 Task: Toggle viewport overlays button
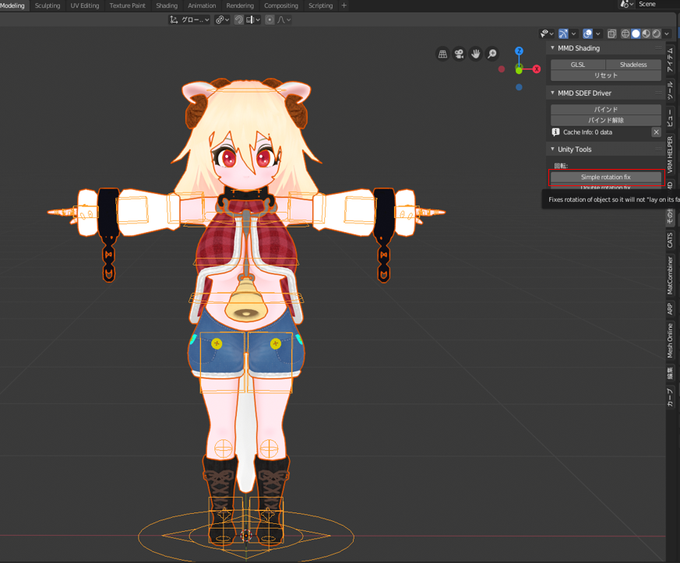pyautogui.click(x=588, y=34)
